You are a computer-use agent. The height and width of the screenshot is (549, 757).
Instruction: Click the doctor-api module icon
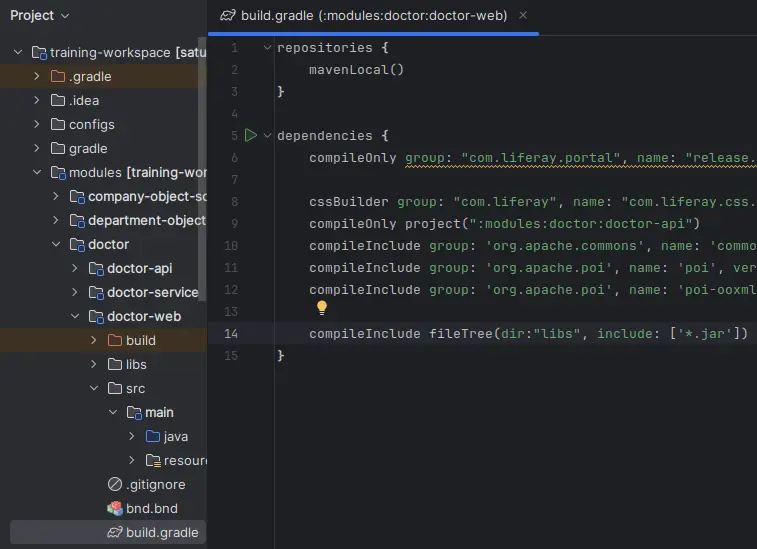pyautogui.click(x=96, y=268)
